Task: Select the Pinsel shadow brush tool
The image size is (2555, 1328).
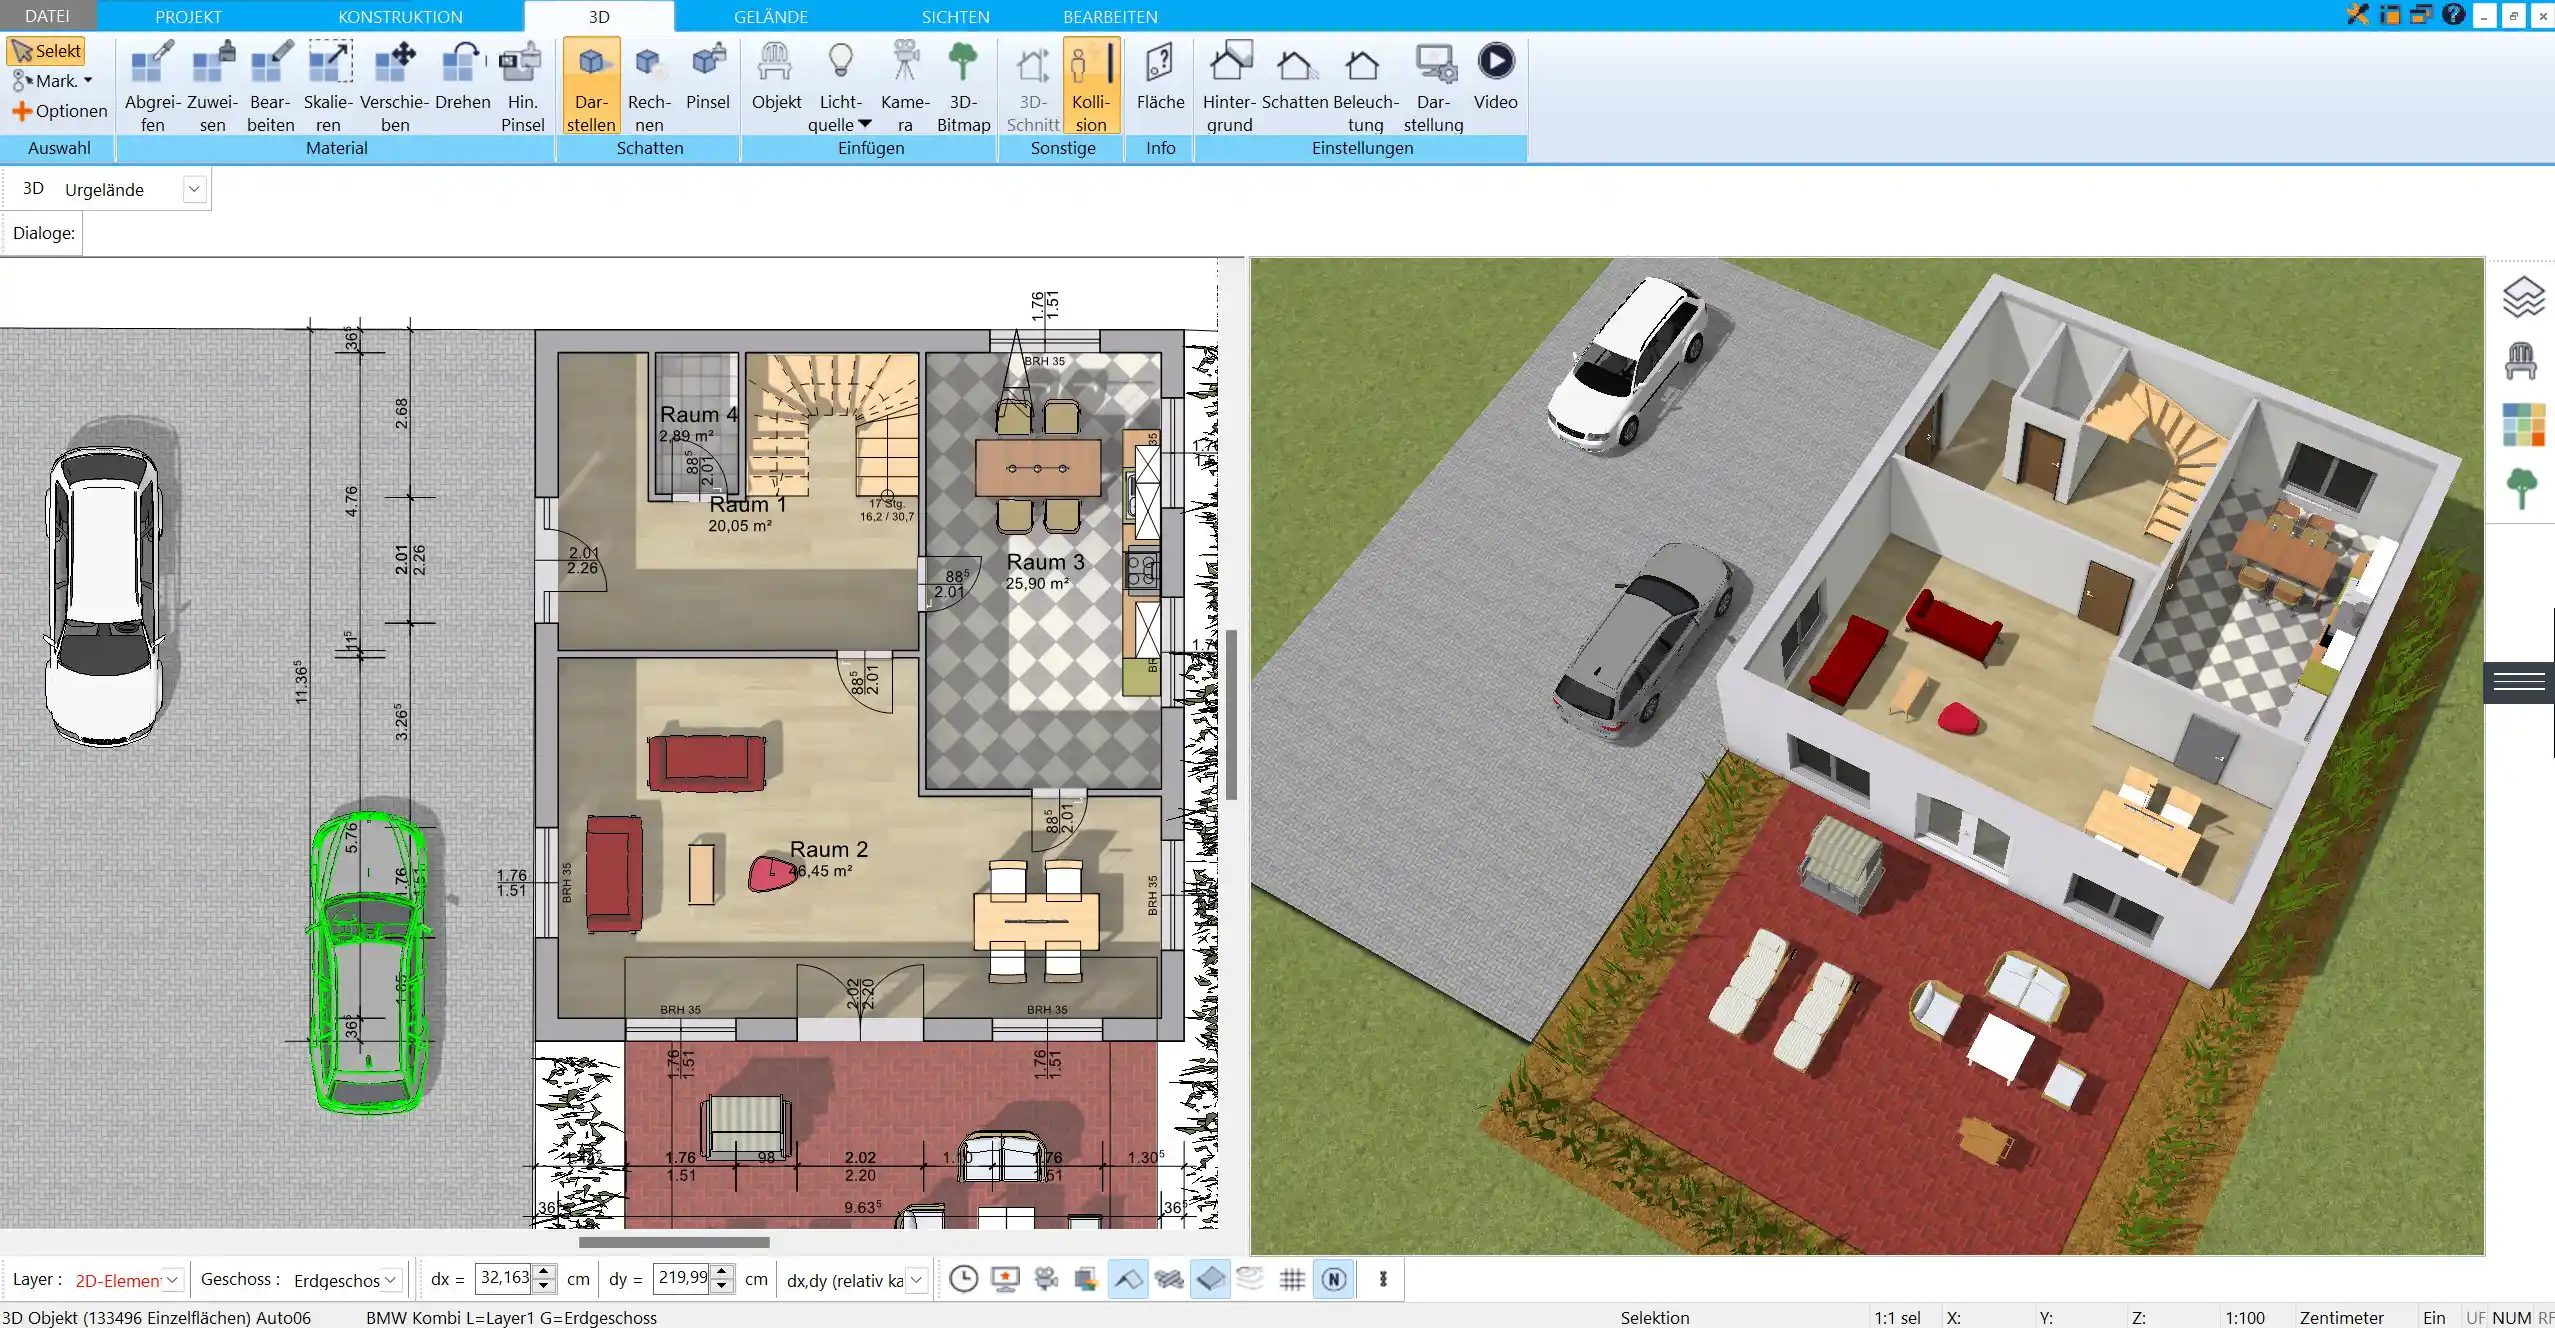Action: [x=708, y=76]
